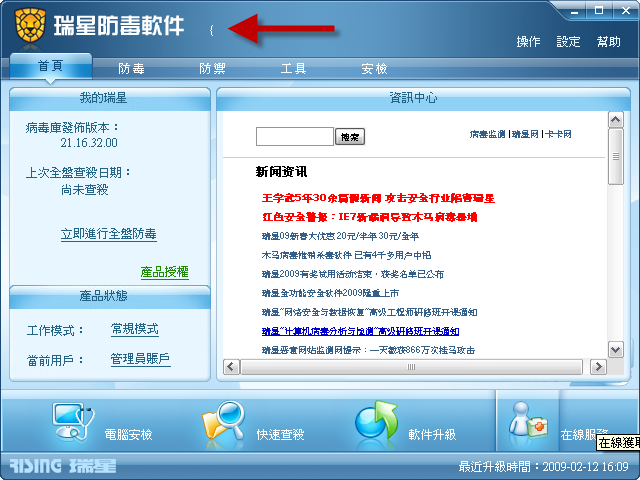
Task: Click the vertical scrollbar thumb in news panel
Action: [x=616, y=157]
